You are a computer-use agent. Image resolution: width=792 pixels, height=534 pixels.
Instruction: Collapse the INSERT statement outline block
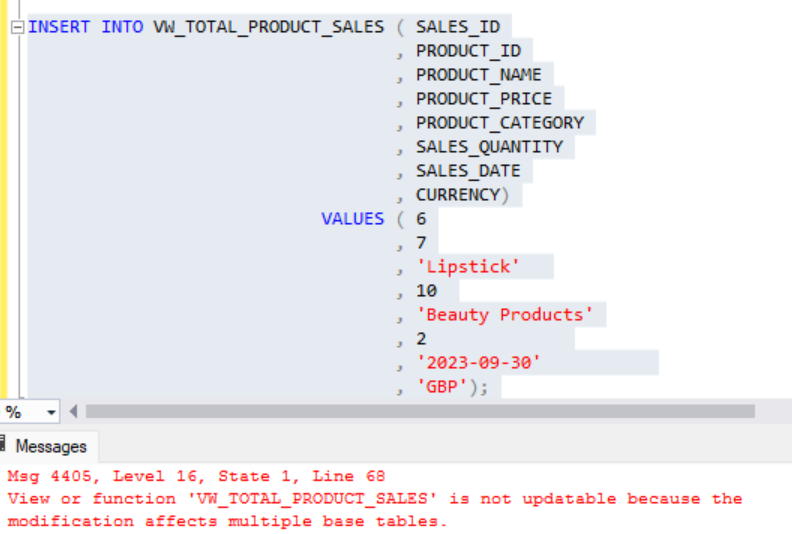17,27
